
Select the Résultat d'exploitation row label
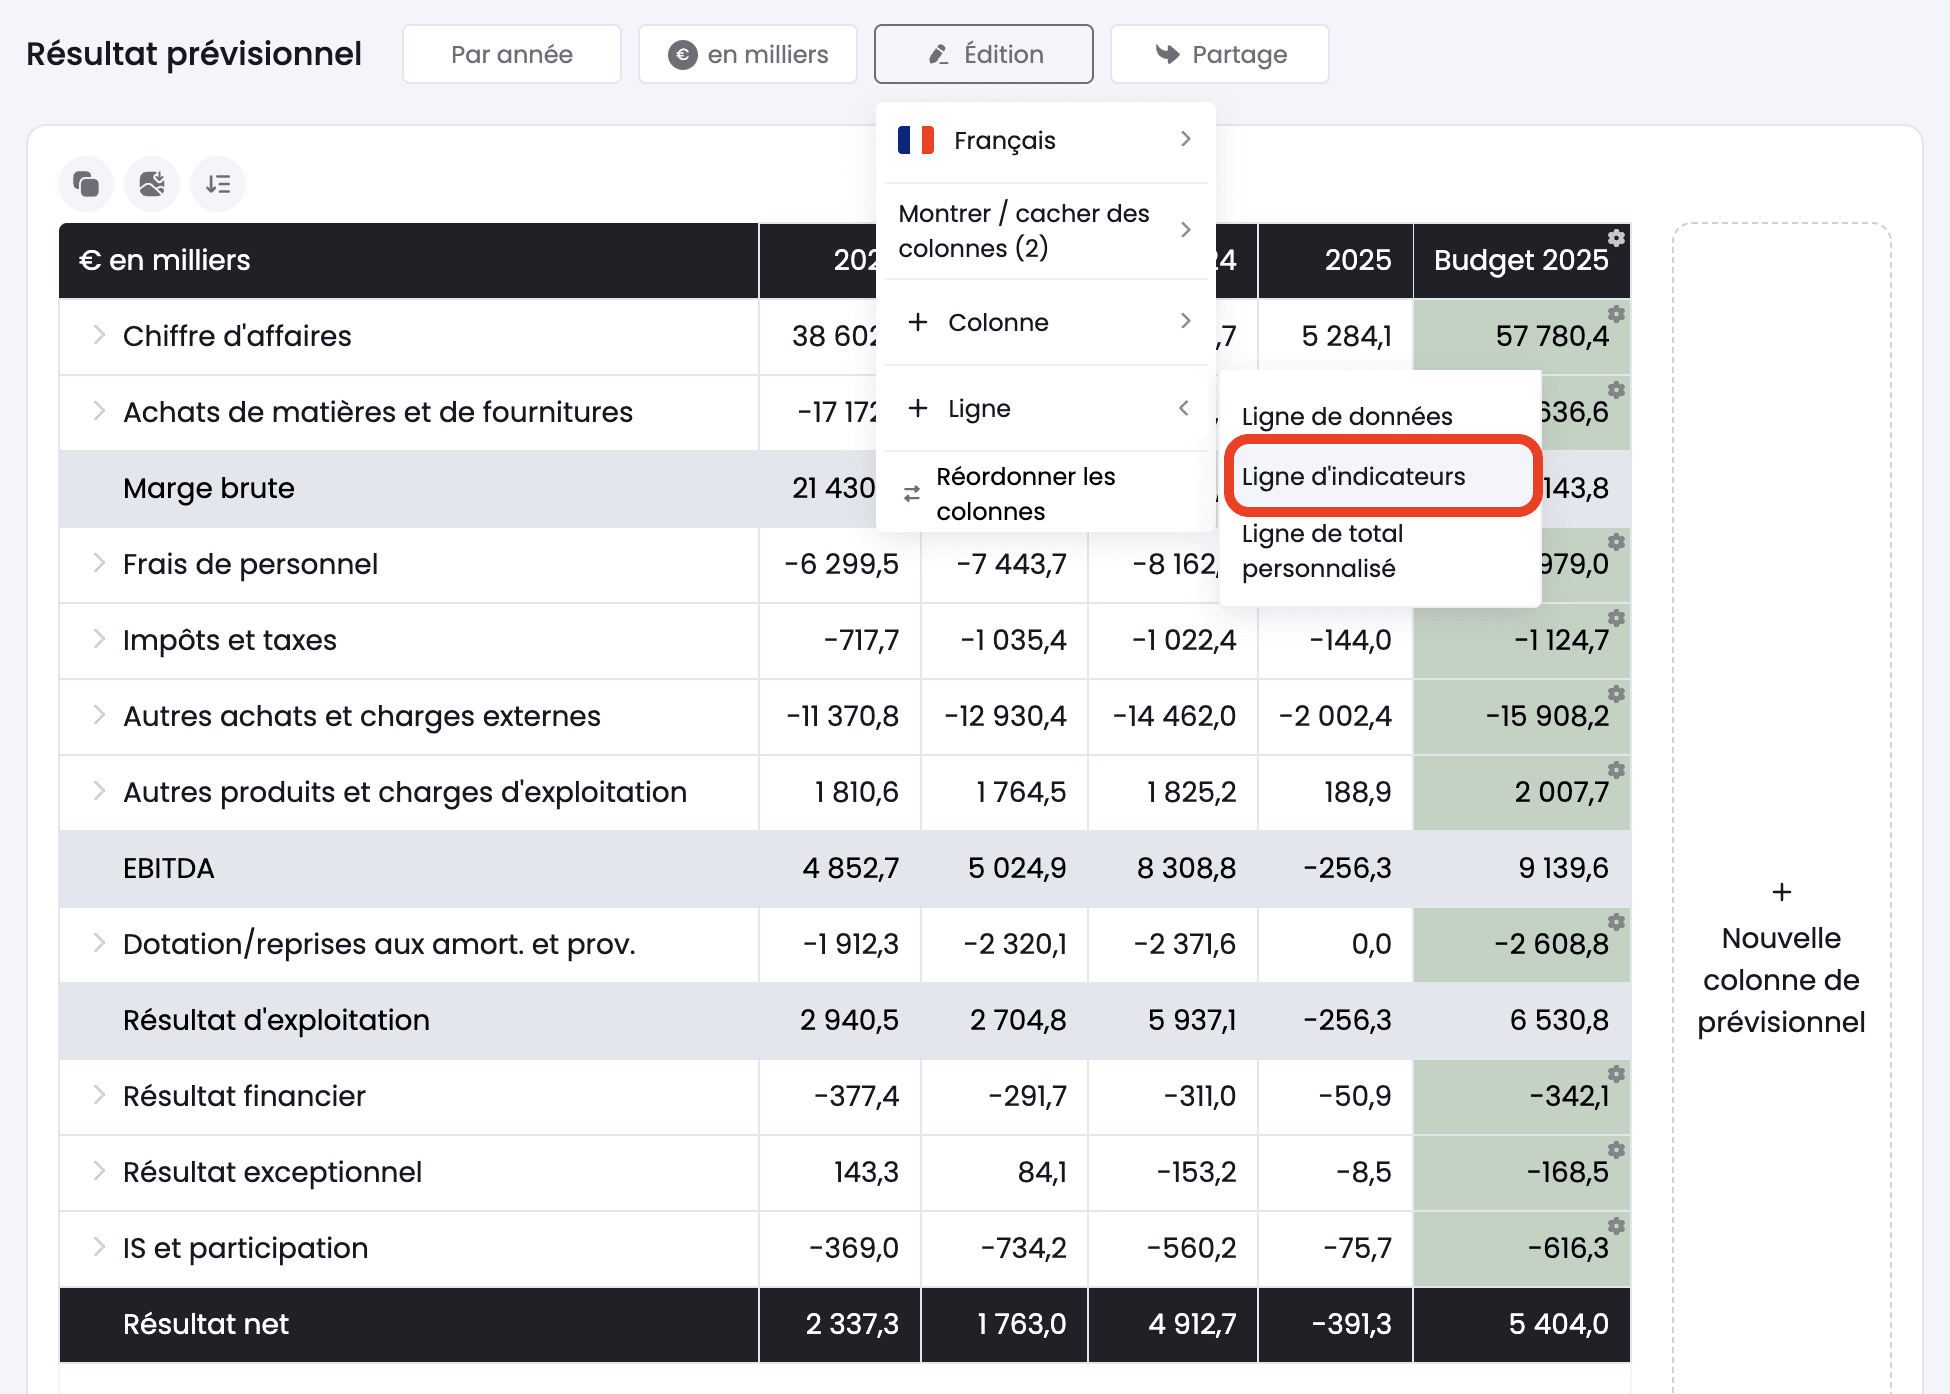(276, 1020)
